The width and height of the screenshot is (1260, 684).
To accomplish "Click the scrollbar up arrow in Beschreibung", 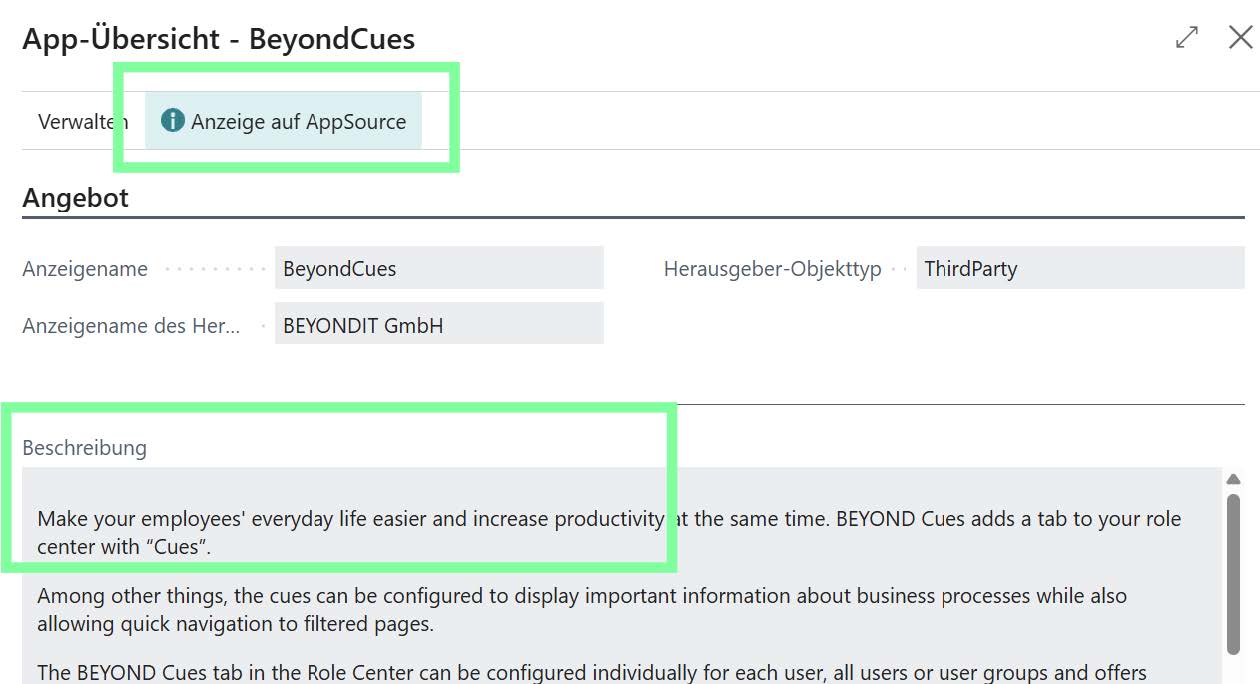I will pos(1233,479).
